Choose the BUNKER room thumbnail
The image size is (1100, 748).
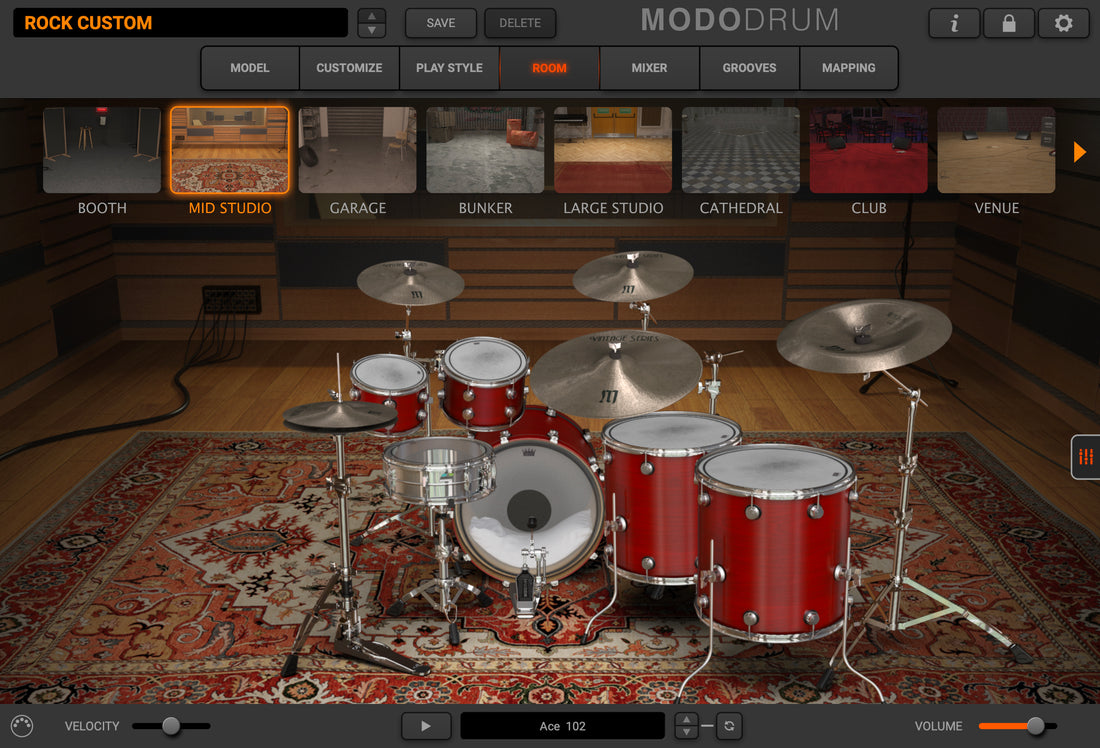(485, 150)
